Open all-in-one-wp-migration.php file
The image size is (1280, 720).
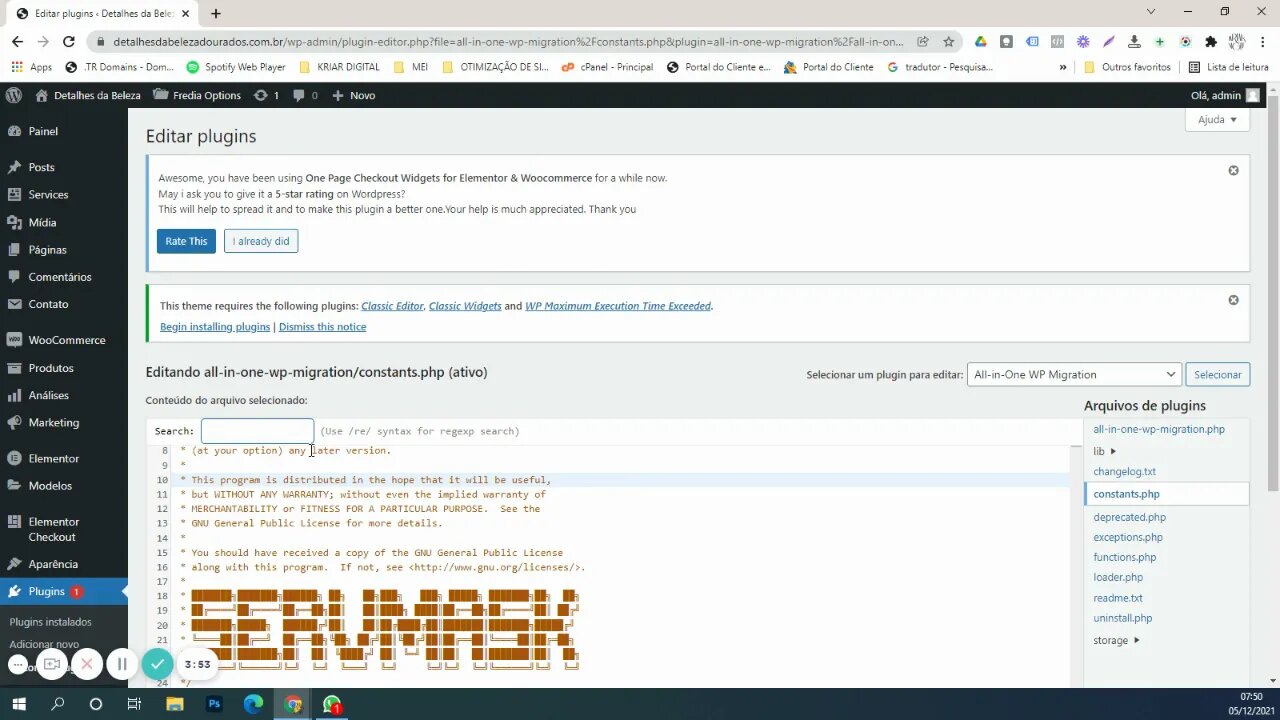tap(1158, 429)
